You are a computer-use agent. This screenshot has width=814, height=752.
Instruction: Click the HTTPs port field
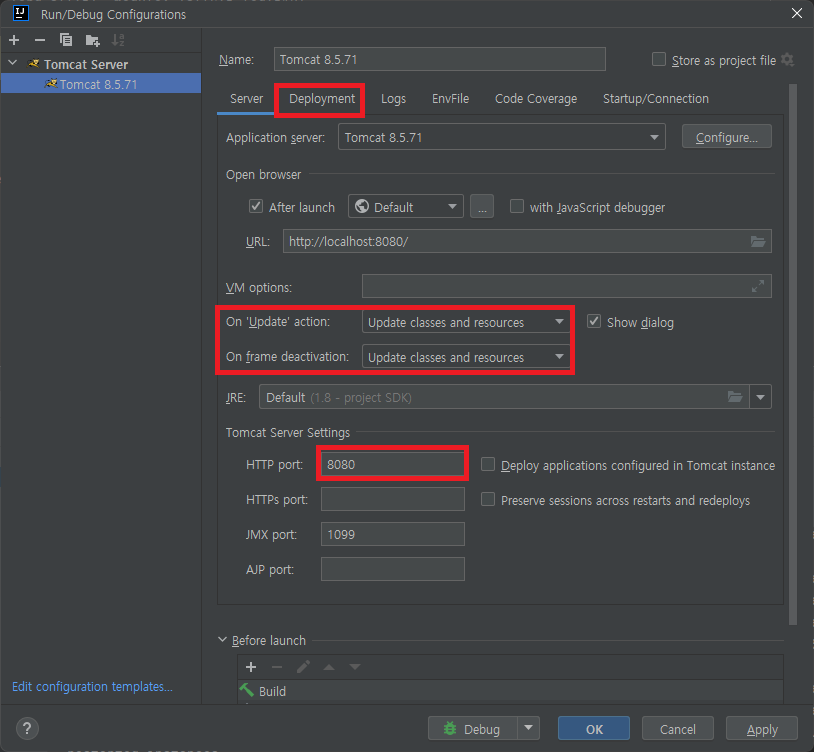coord(392,499)
